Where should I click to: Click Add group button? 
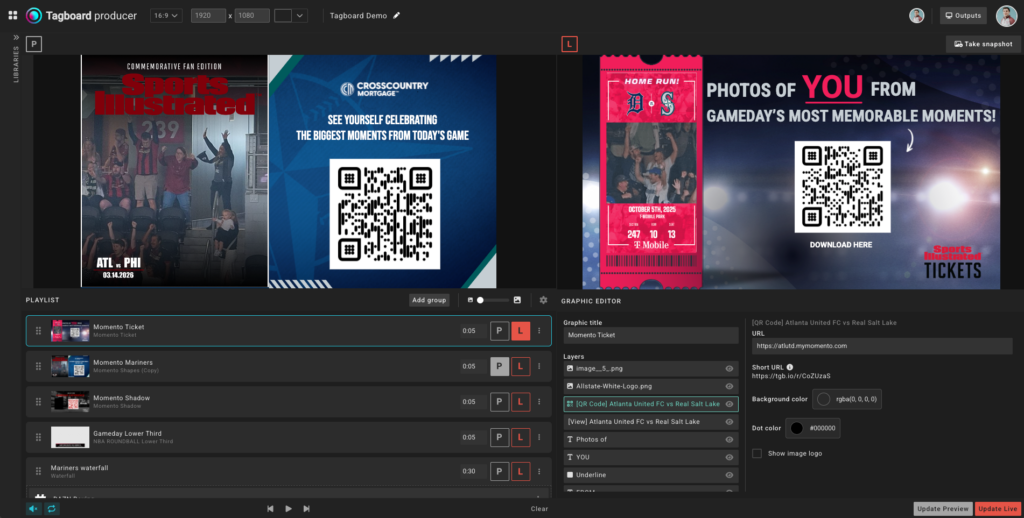429,300
